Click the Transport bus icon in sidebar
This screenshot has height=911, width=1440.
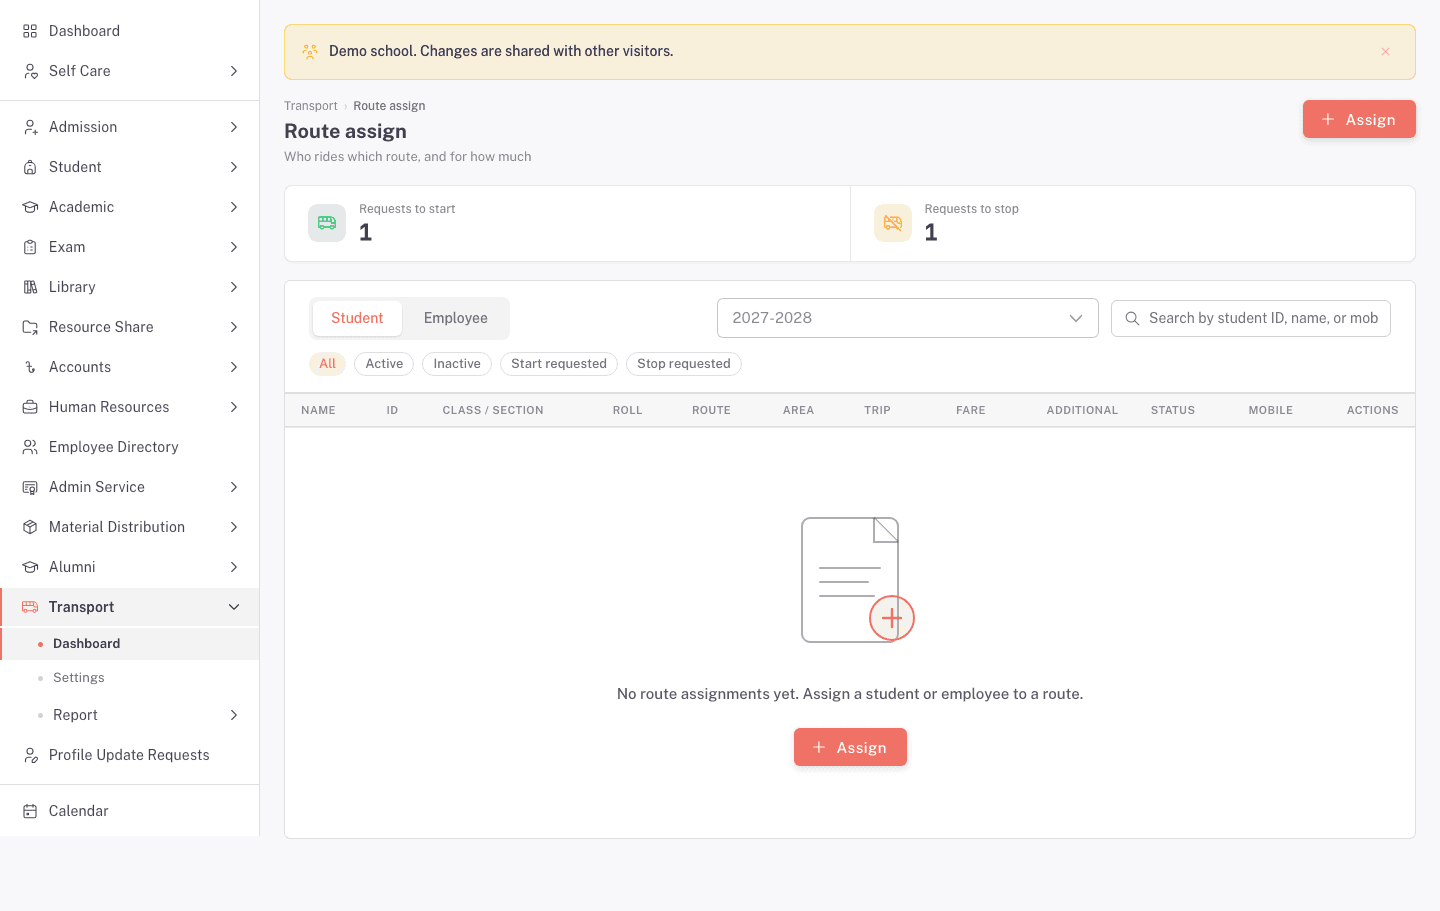click(x=30, y=607)
